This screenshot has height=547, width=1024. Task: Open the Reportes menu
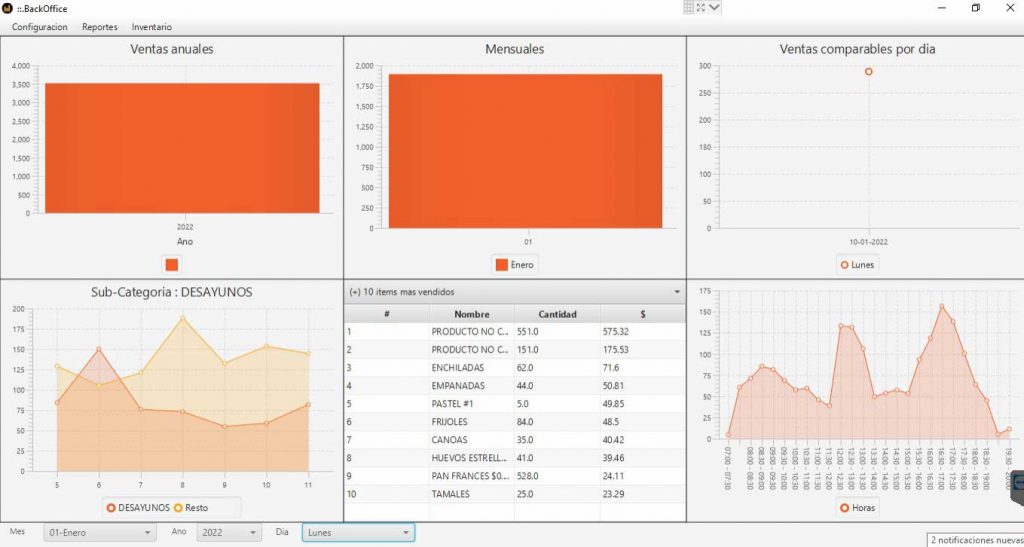99,27
